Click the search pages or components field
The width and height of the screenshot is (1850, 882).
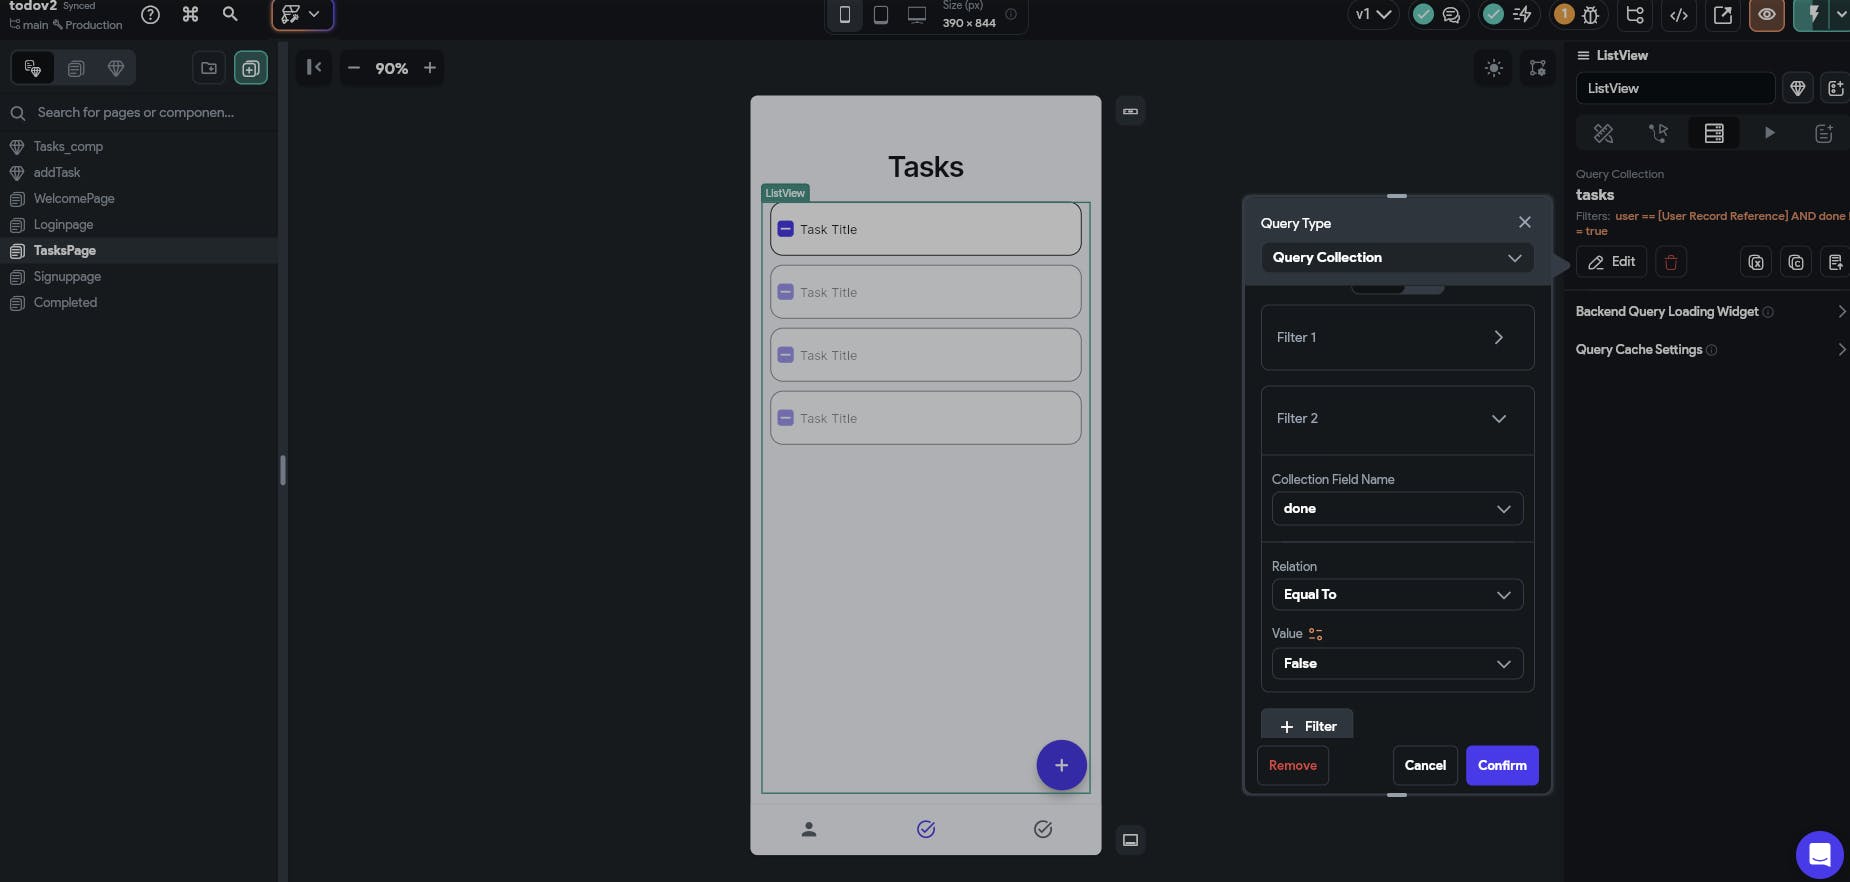[x=139, y=113]
